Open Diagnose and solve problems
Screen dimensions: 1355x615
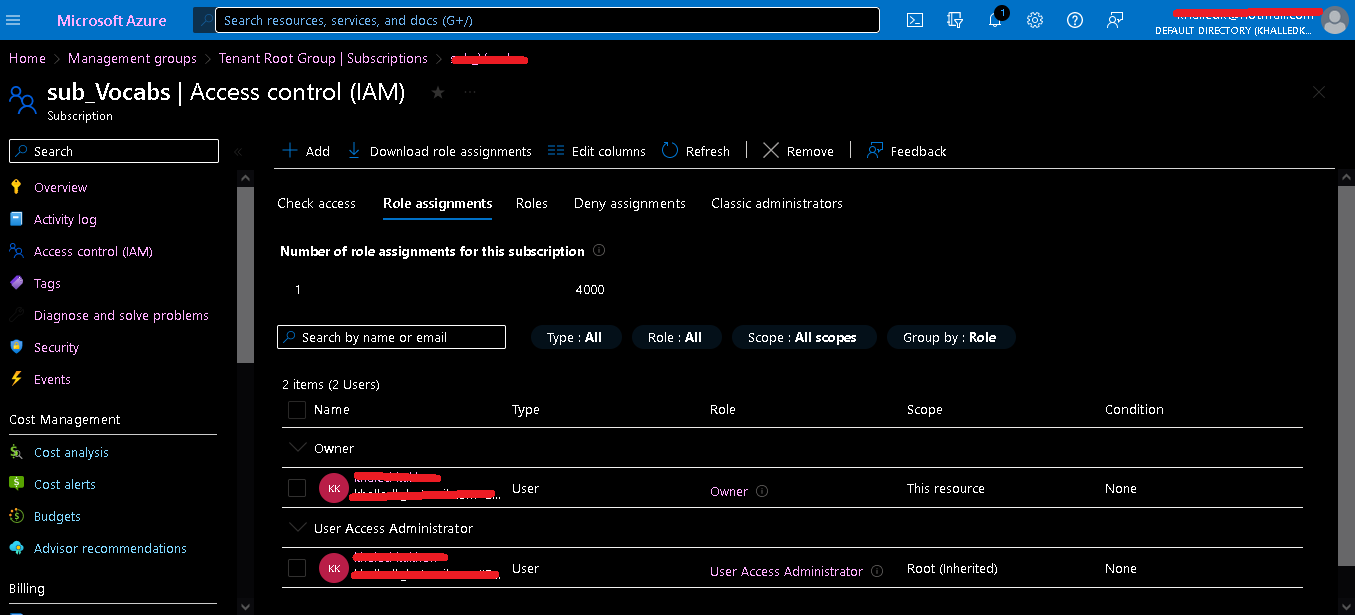pos(121,315)
